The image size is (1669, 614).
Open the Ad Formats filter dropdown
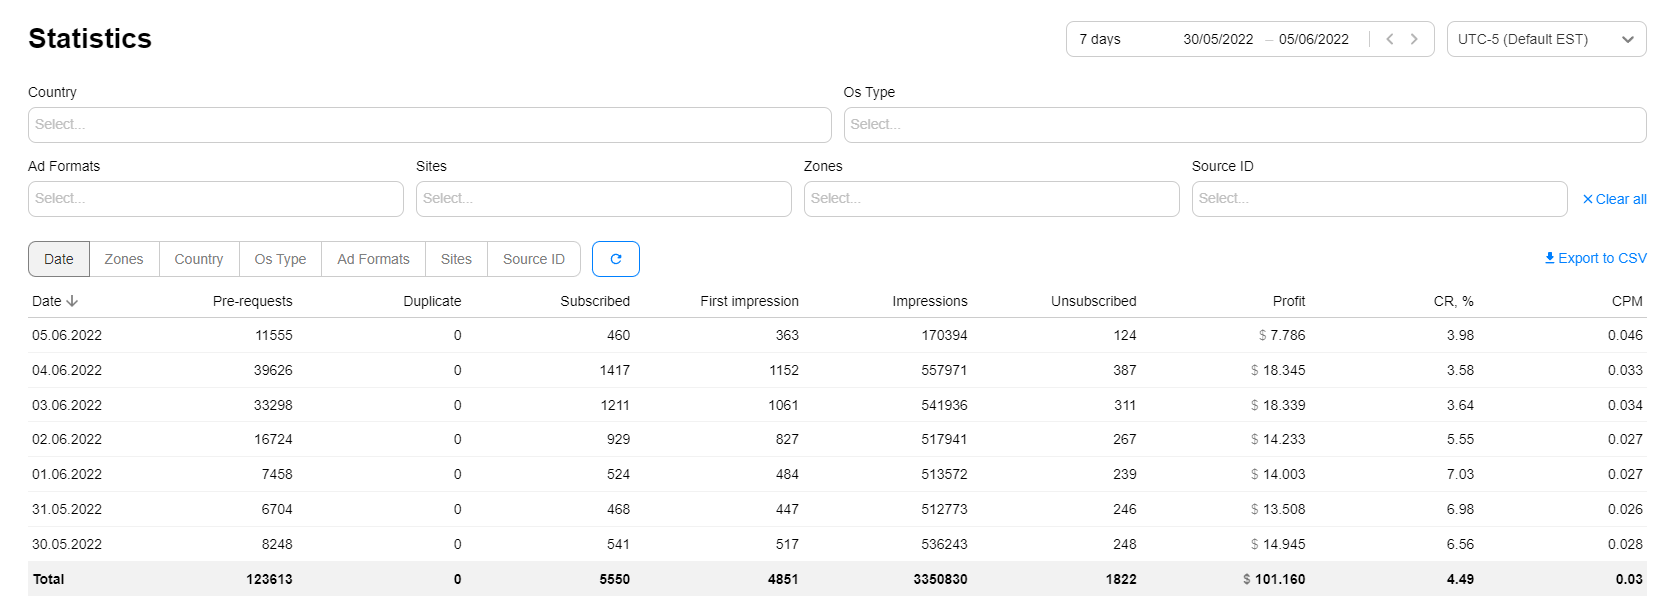coord(215,199)
